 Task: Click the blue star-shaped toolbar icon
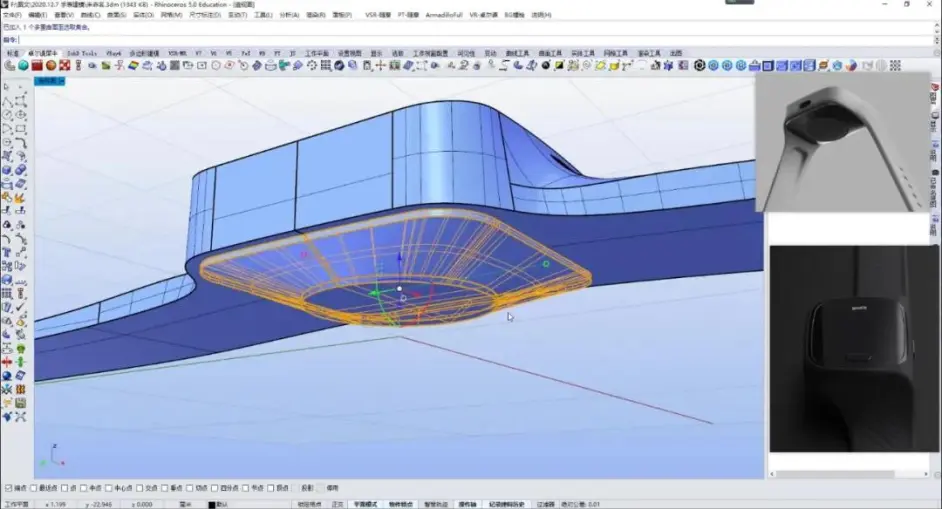point(668,66)
